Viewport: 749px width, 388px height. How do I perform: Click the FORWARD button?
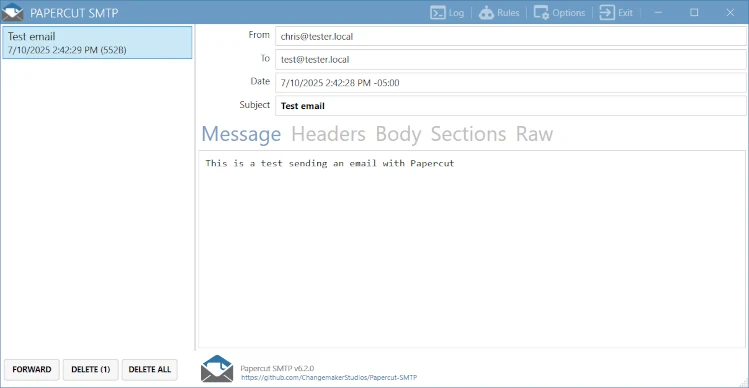pyautogui.click(x=32, y=369)
